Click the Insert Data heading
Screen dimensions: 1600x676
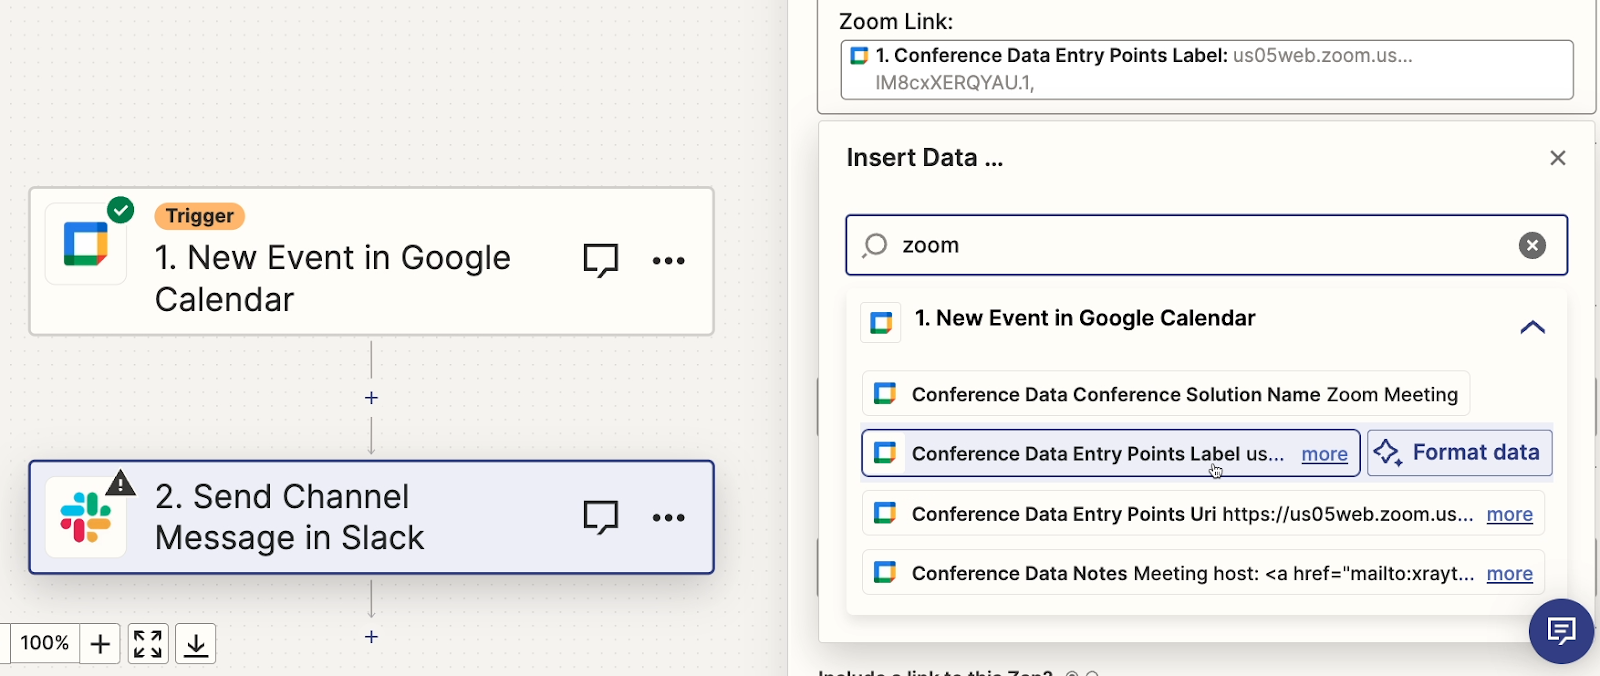[x=924, y=158]
